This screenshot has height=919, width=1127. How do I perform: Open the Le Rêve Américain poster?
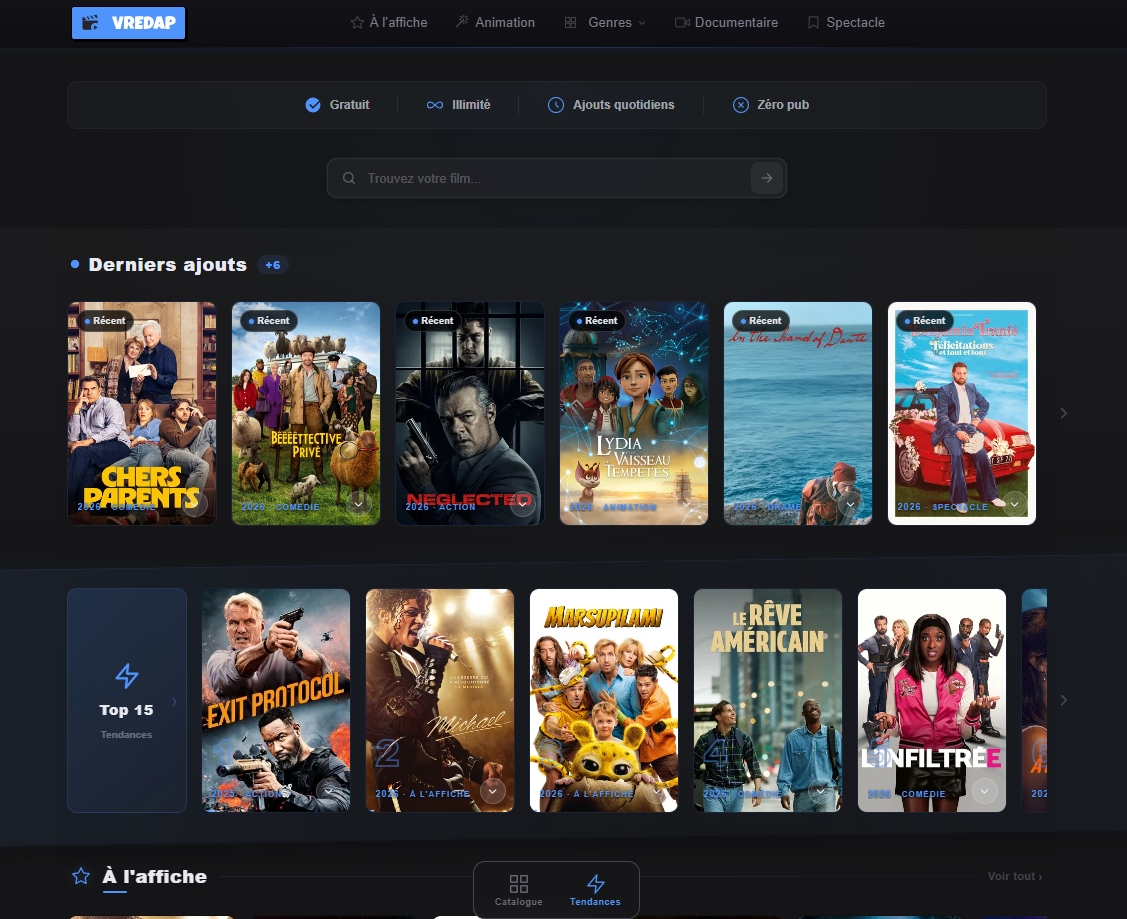pos(768,701)
